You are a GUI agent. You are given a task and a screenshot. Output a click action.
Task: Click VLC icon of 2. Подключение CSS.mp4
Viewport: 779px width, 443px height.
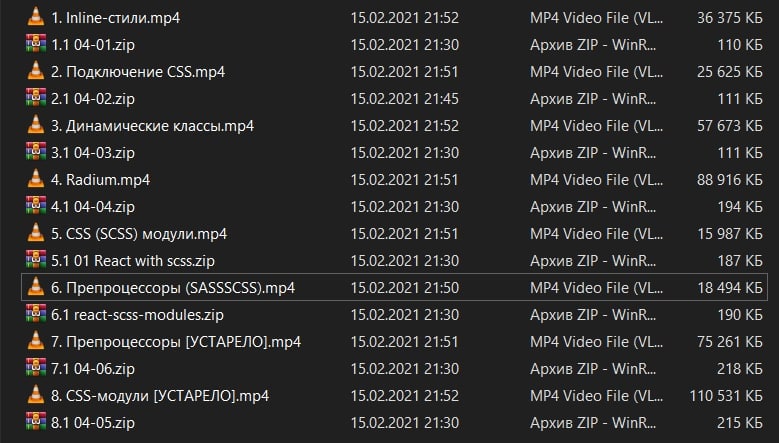click(36, 71)
